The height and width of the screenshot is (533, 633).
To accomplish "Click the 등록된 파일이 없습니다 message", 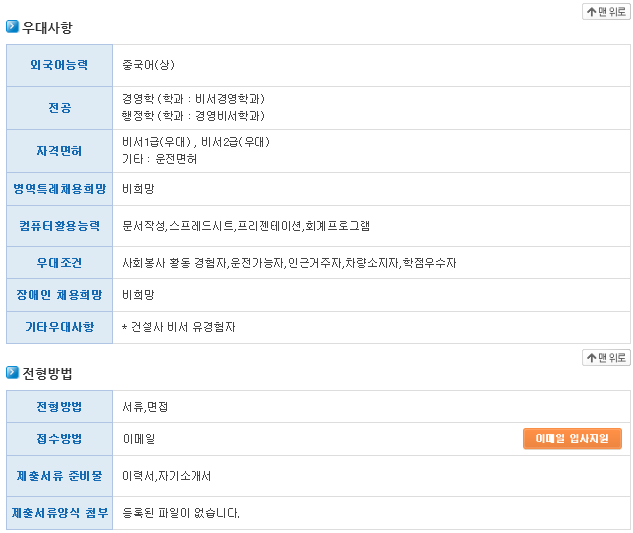I will pos(180,513).
